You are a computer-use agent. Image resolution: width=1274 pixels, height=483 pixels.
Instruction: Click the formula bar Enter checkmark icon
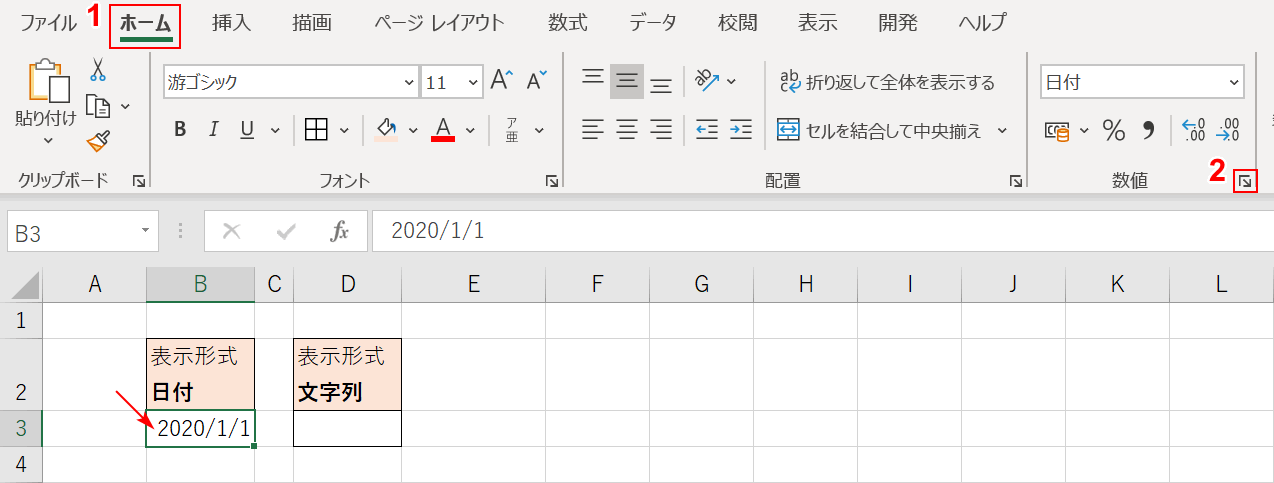[x=286, y=232]
